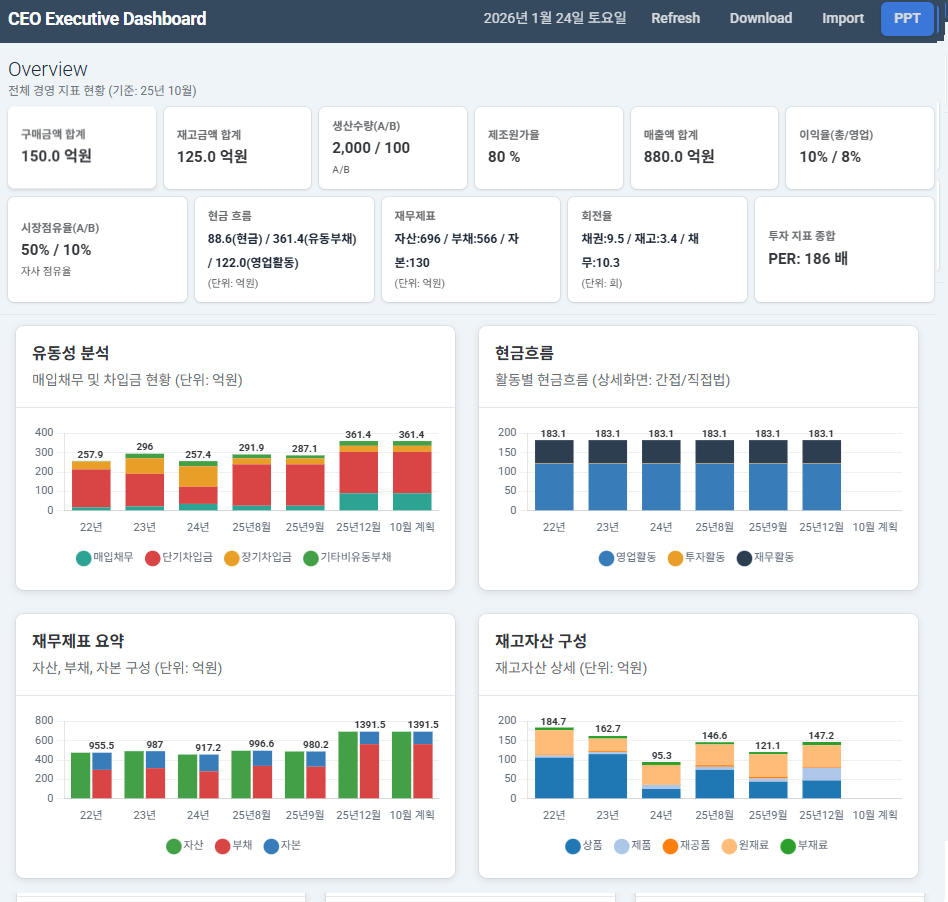
Task: Click the 재무제표 KPI card
Action: pos(470,249)
